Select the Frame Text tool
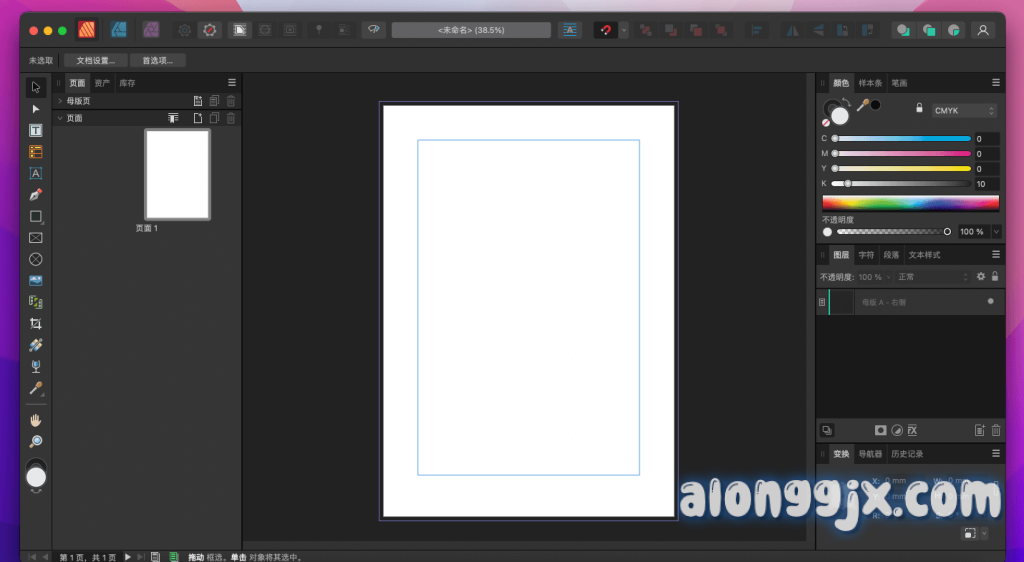The height and width of the screenshot is (562, 1024). pos(36,130)
